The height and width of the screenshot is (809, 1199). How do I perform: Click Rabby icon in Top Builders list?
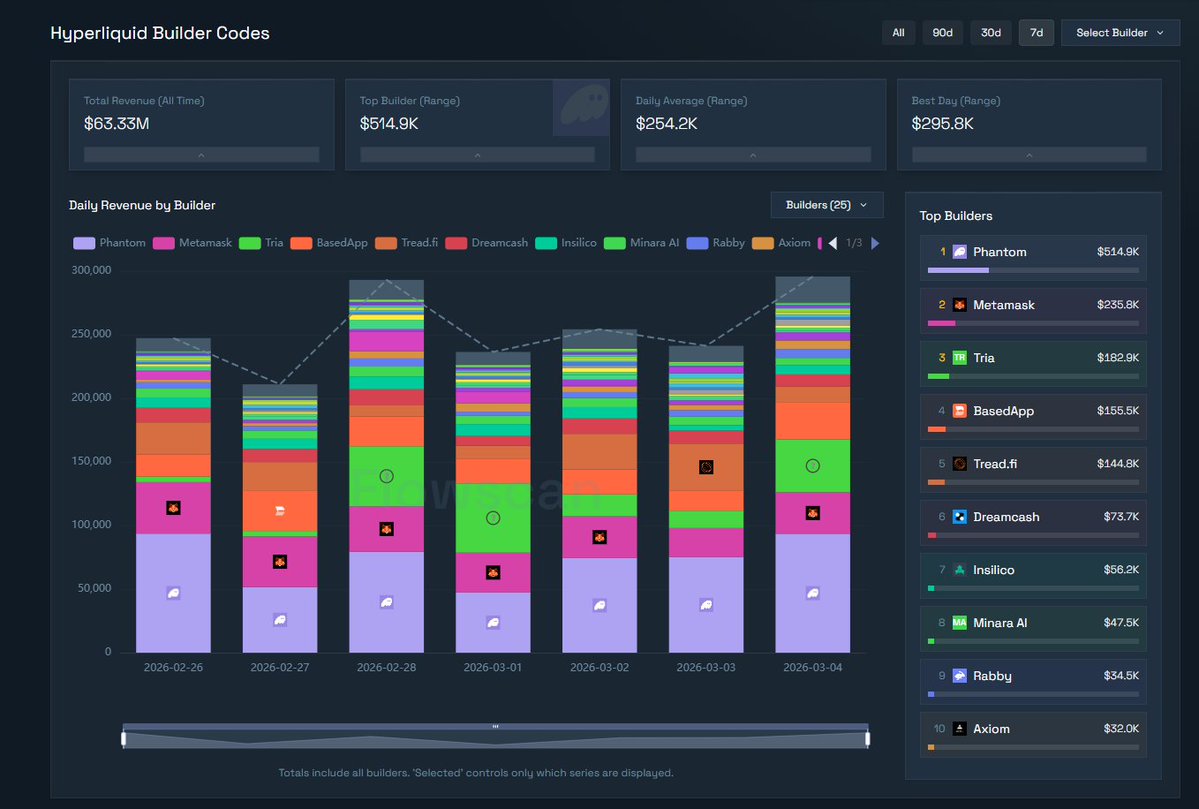959,676
